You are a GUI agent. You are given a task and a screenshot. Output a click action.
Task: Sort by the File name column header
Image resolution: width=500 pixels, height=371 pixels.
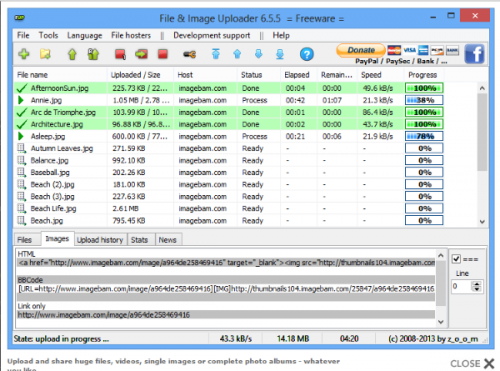(x=60, y=75)
